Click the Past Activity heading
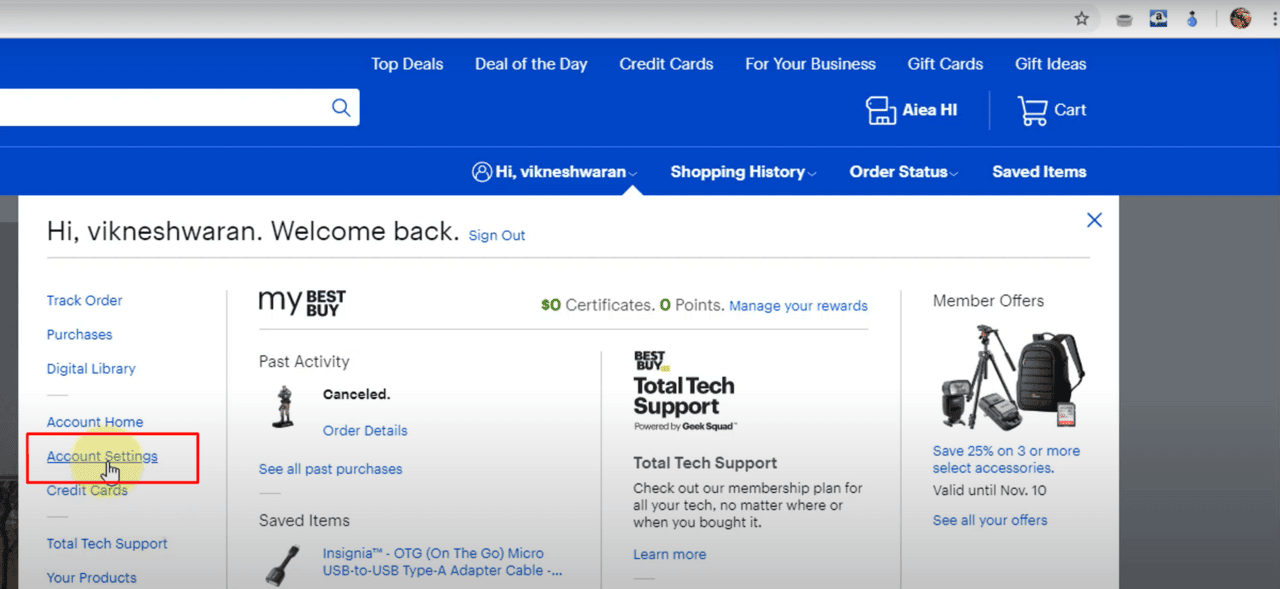 (x=304, y=361)
